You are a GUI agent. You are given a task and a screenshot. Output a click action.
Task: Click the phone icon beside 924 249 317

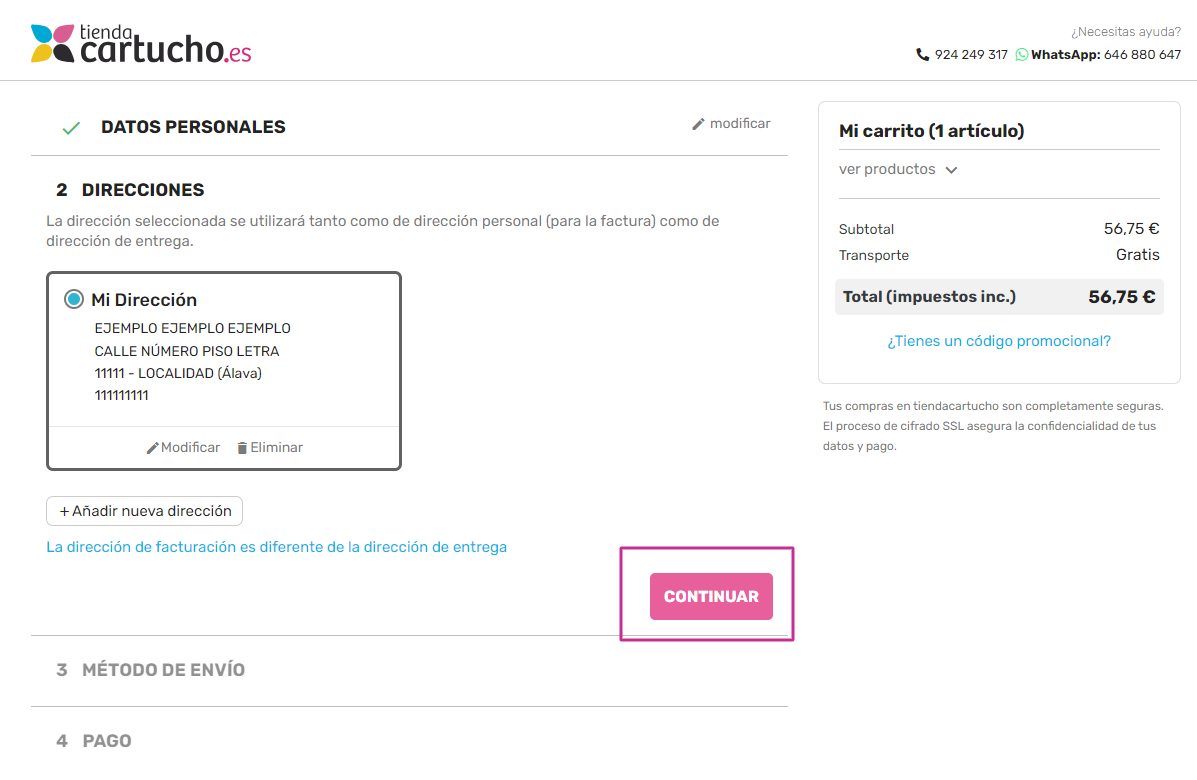pos(922,55)
